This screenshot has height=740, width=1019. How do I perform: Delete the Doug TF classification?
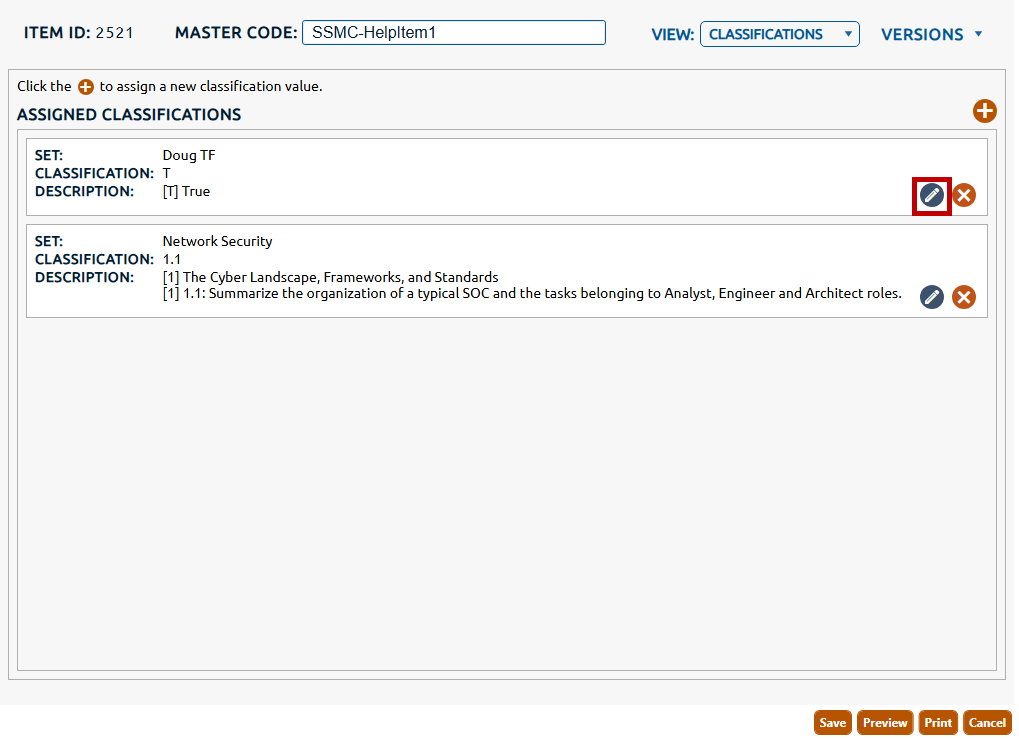(x=964, y=195)
